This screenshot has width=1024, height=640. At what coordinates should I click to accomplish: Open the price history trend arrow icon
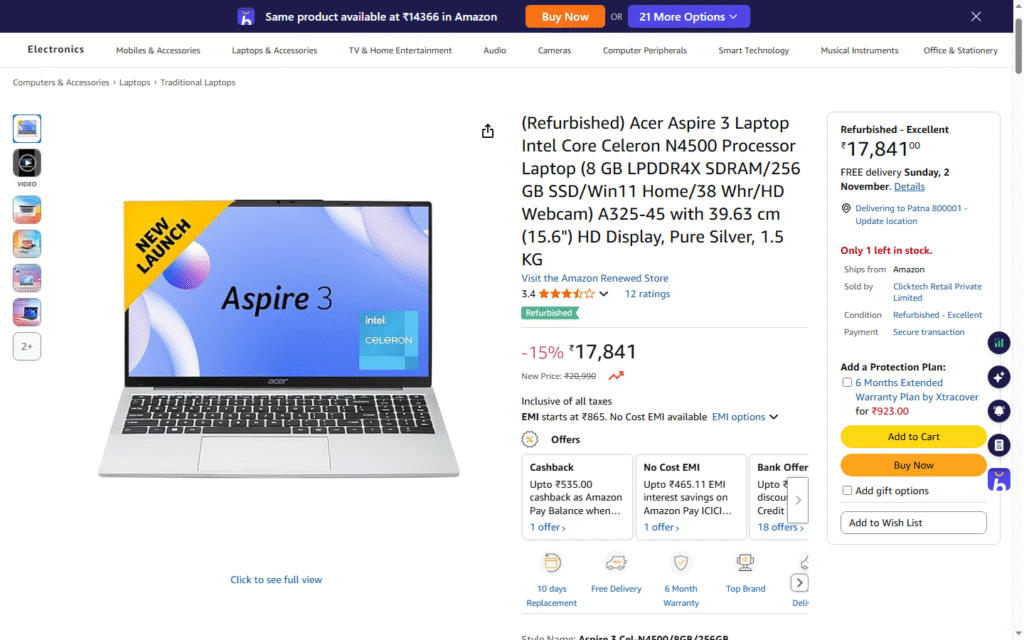tap(616, 376)
